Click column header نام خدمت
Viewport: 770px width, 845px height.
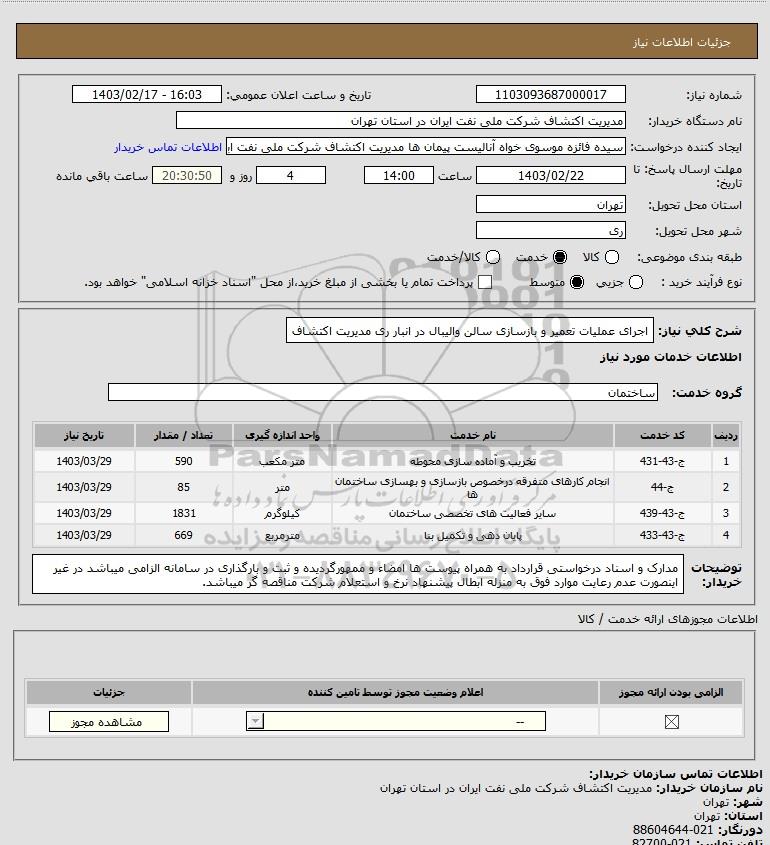(x=473, y=435)
